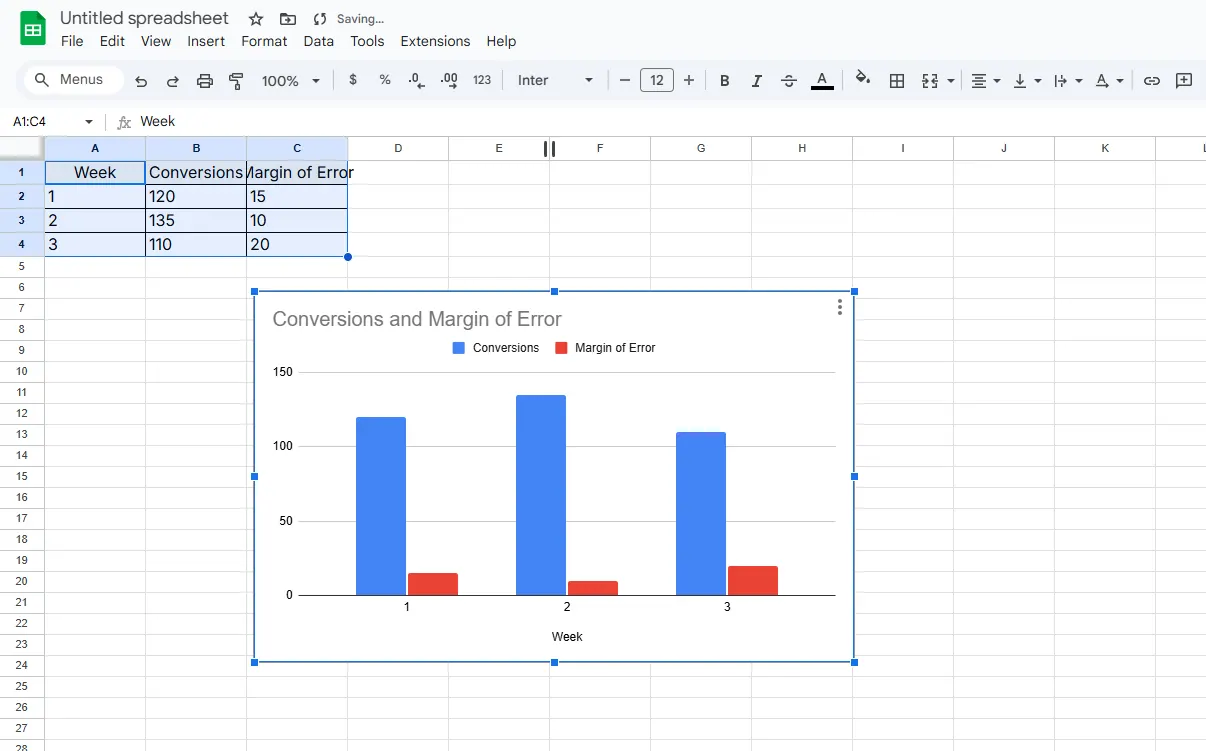Star the Untitled spreadsheet

[256, 19]
